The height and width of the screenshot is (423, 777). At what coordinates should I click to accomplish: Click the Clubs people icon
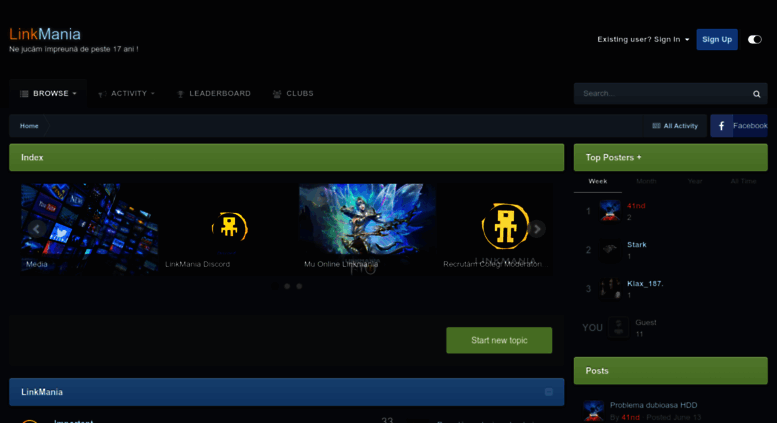pyautogui.click(x=277, y=94)
